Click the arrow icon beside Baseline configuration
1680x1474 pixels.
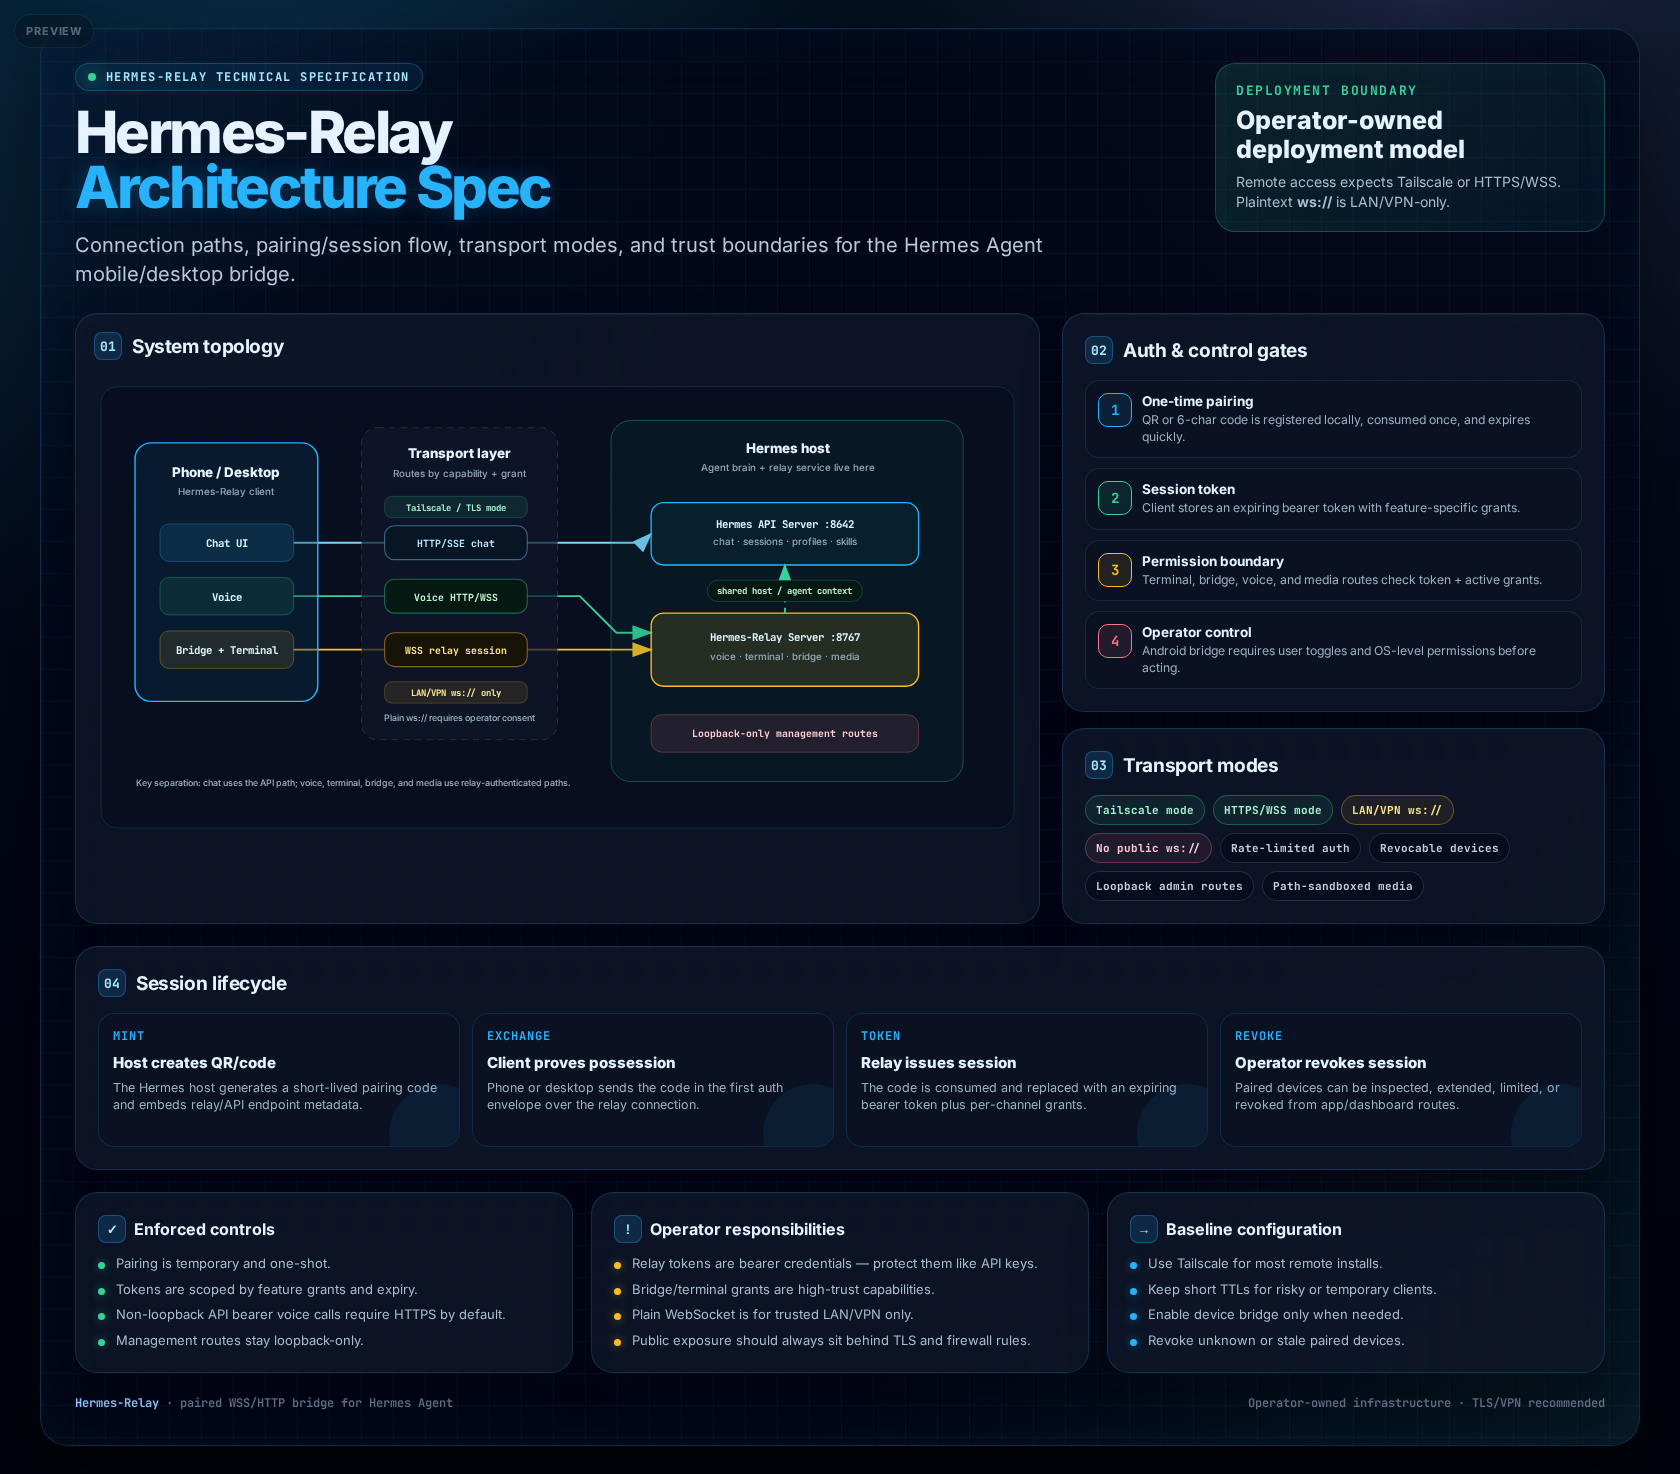coord(1144,1229)
